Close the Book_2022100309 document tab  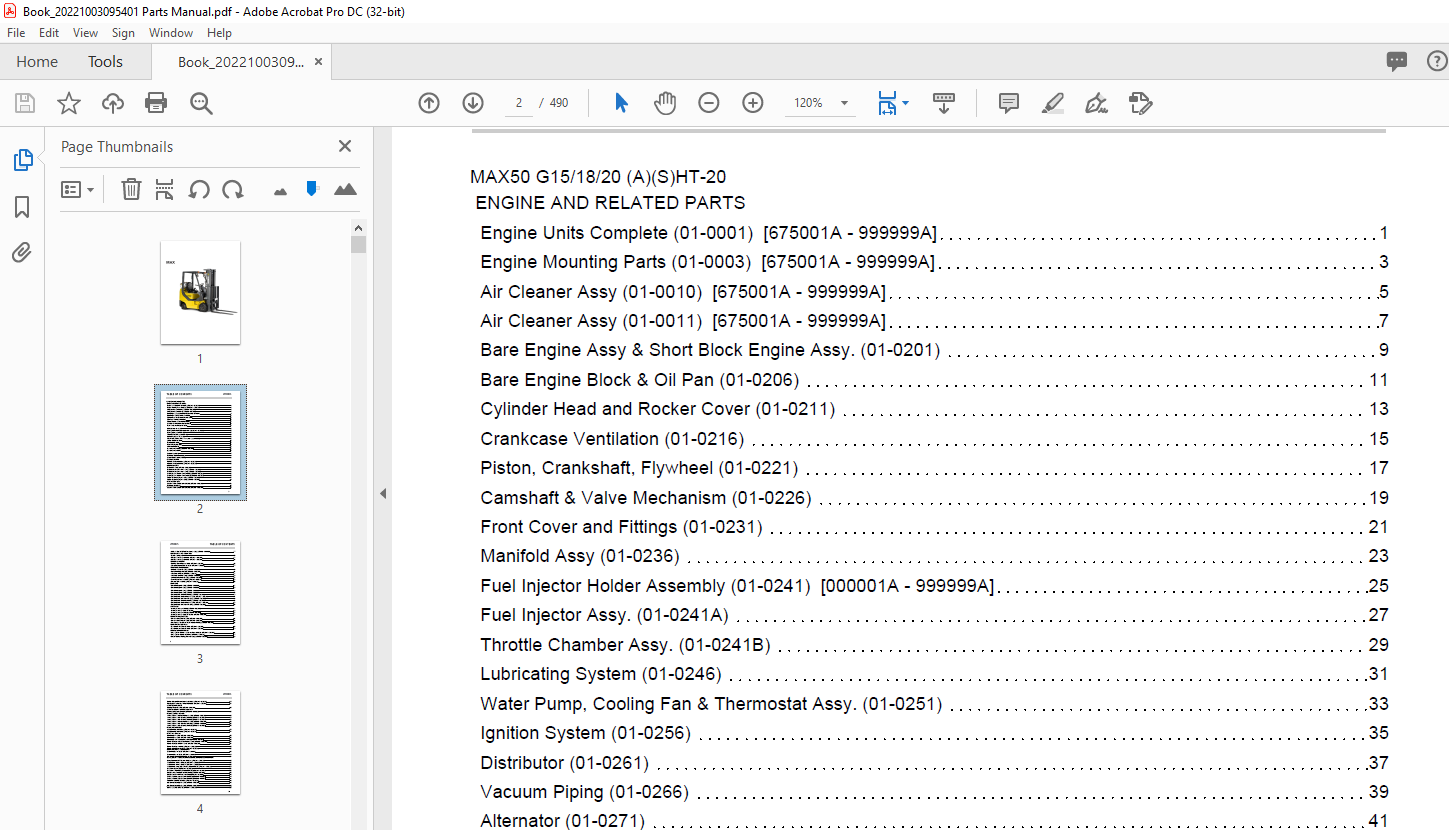coord(318,62)
